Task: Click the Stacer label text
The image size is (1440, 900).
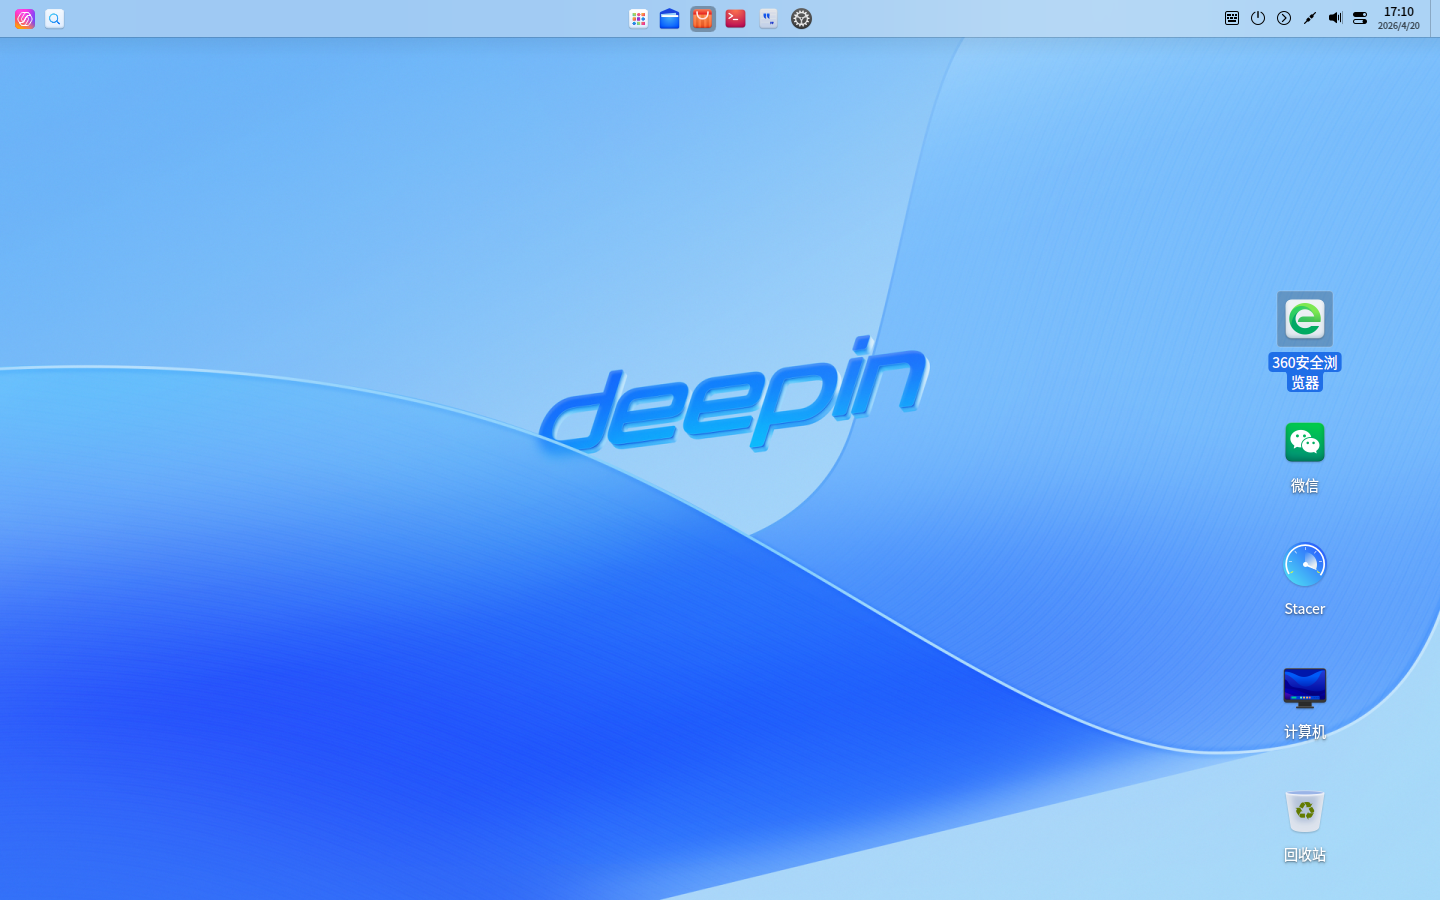Action: pos(1305,609)
